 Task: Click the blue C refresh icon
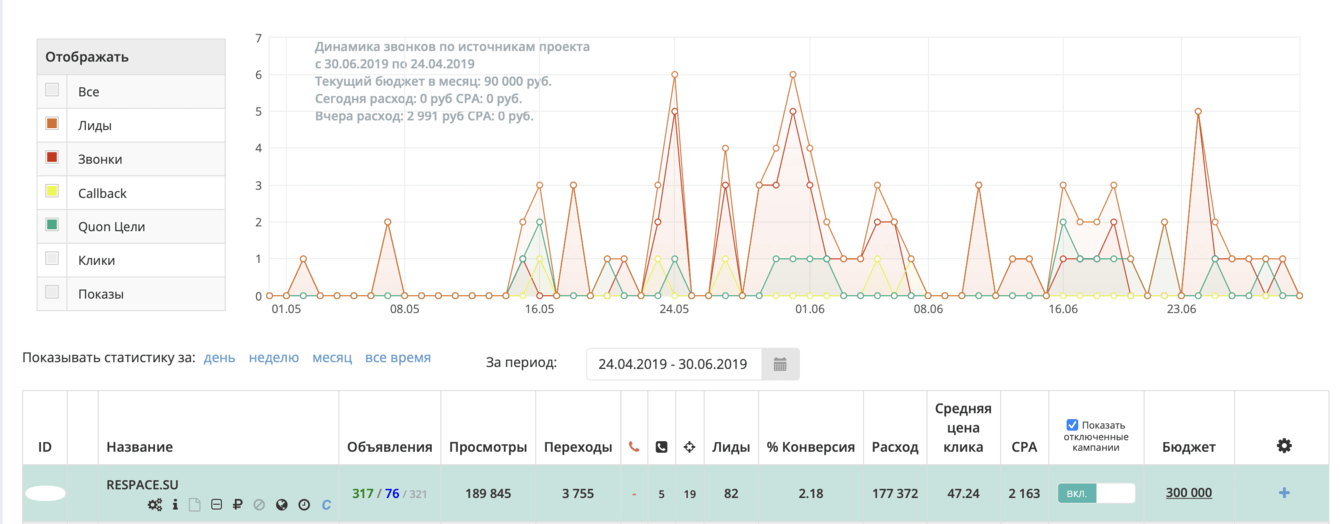click(326, 505)
